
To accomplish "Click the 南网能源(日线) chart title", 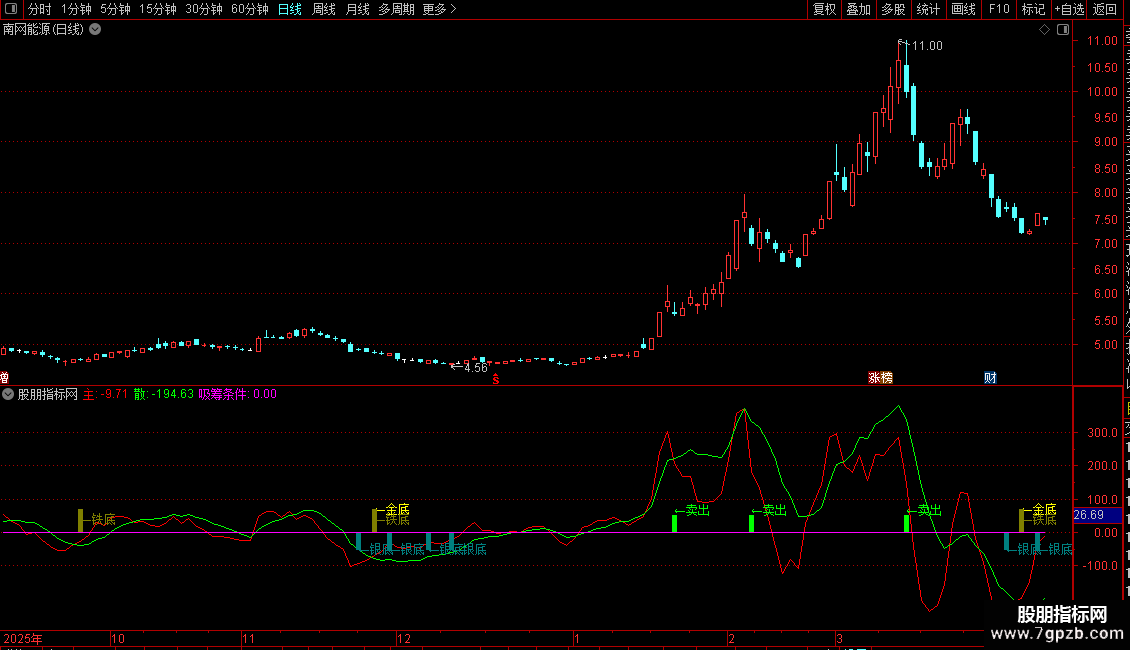I will 43,30.
